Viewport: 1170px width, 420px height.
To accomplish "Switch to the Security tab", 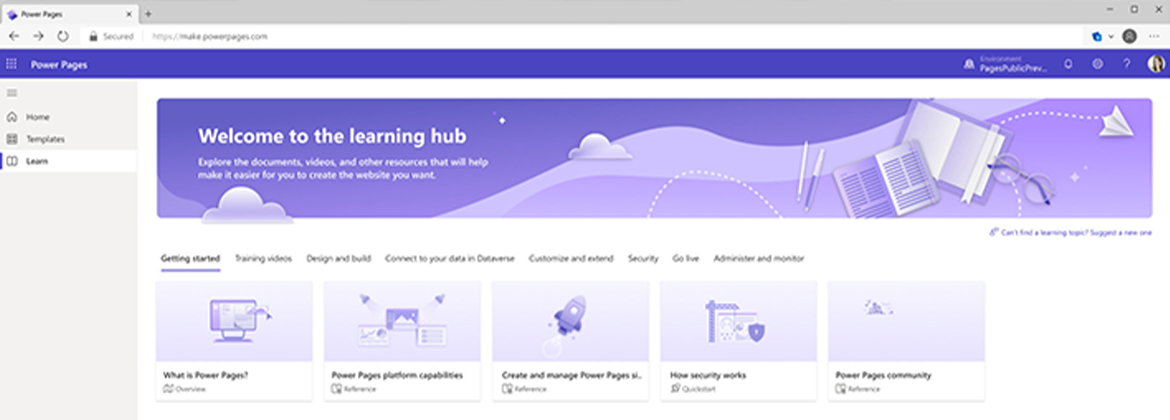I will click(643, 259).
